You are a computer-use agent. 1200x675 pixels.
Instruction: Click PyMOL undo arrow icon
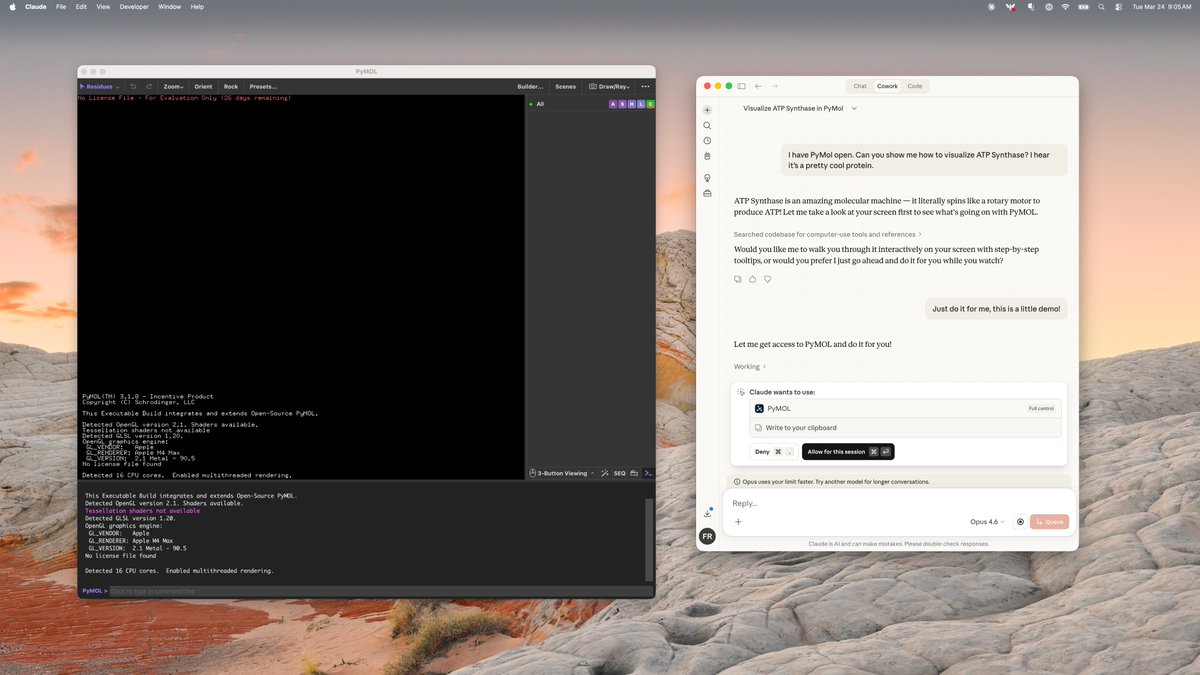pos(133,87)
